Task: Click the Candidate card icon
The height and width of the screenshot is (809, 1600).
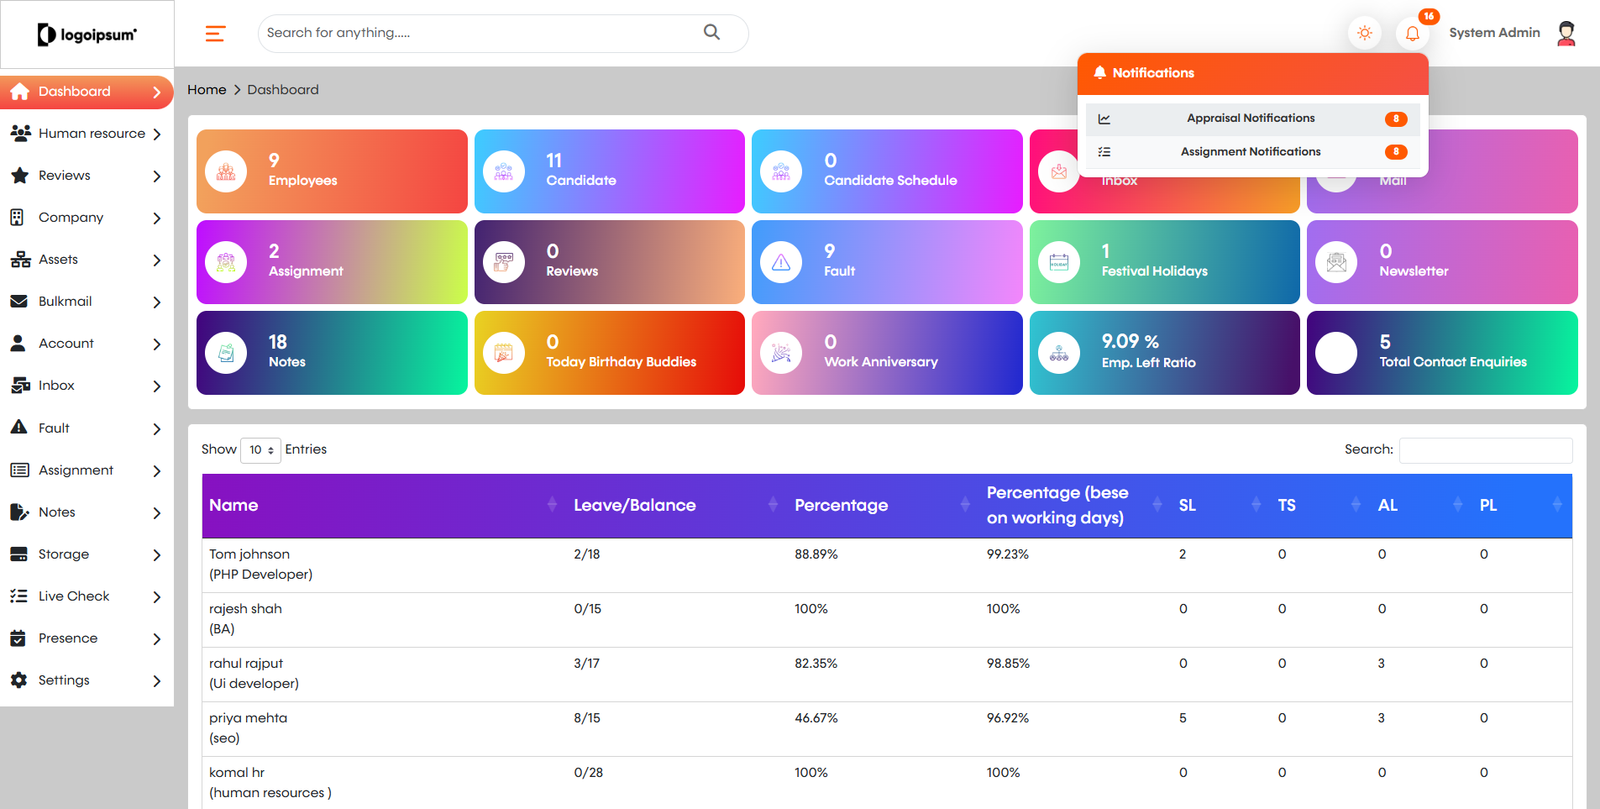Action: (x=504, y=172)
